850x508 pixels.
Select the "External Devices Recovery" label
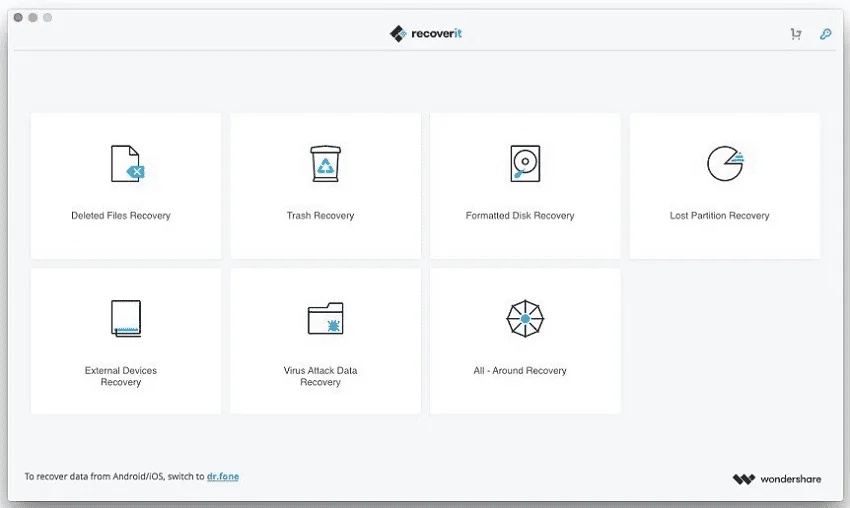point(121,376)
